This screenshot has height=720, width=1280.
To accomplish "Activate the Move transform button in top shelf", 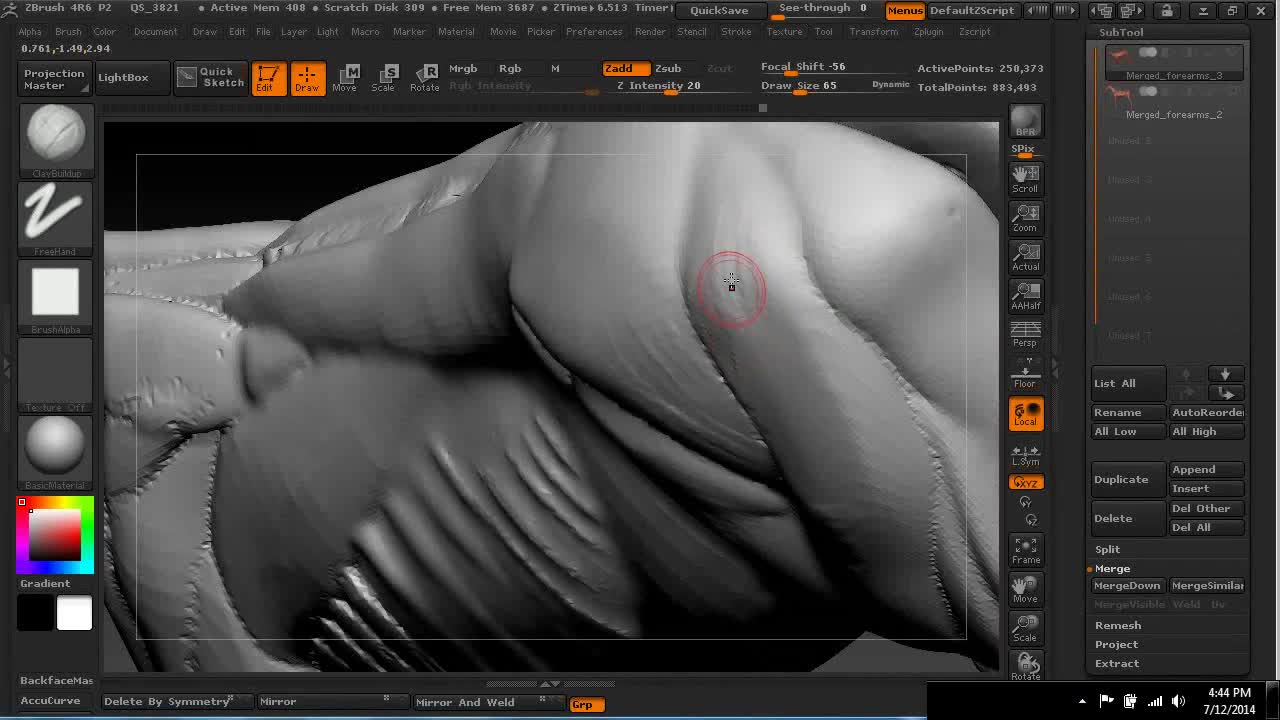I will (x=345, y=78).
